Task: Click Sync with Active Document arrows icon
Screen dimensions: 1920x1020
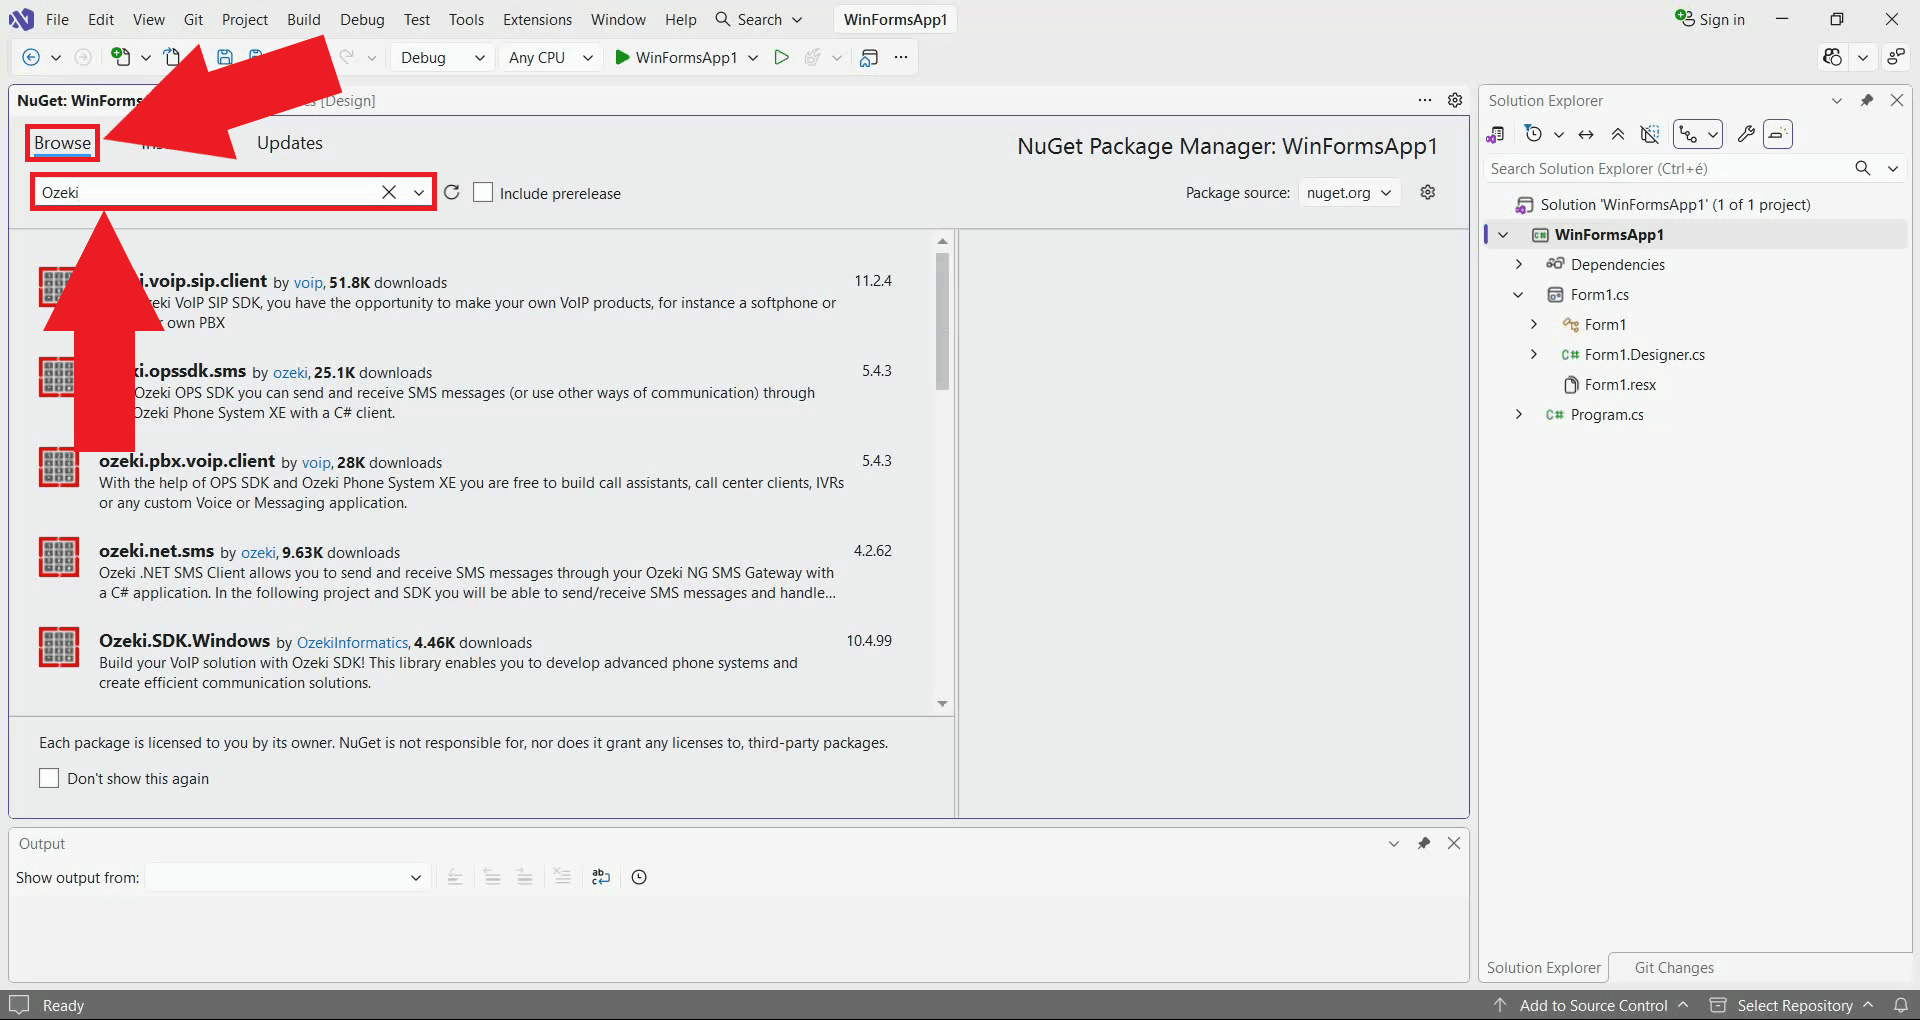Action: pyautogui.click(x=1586, y=134)
